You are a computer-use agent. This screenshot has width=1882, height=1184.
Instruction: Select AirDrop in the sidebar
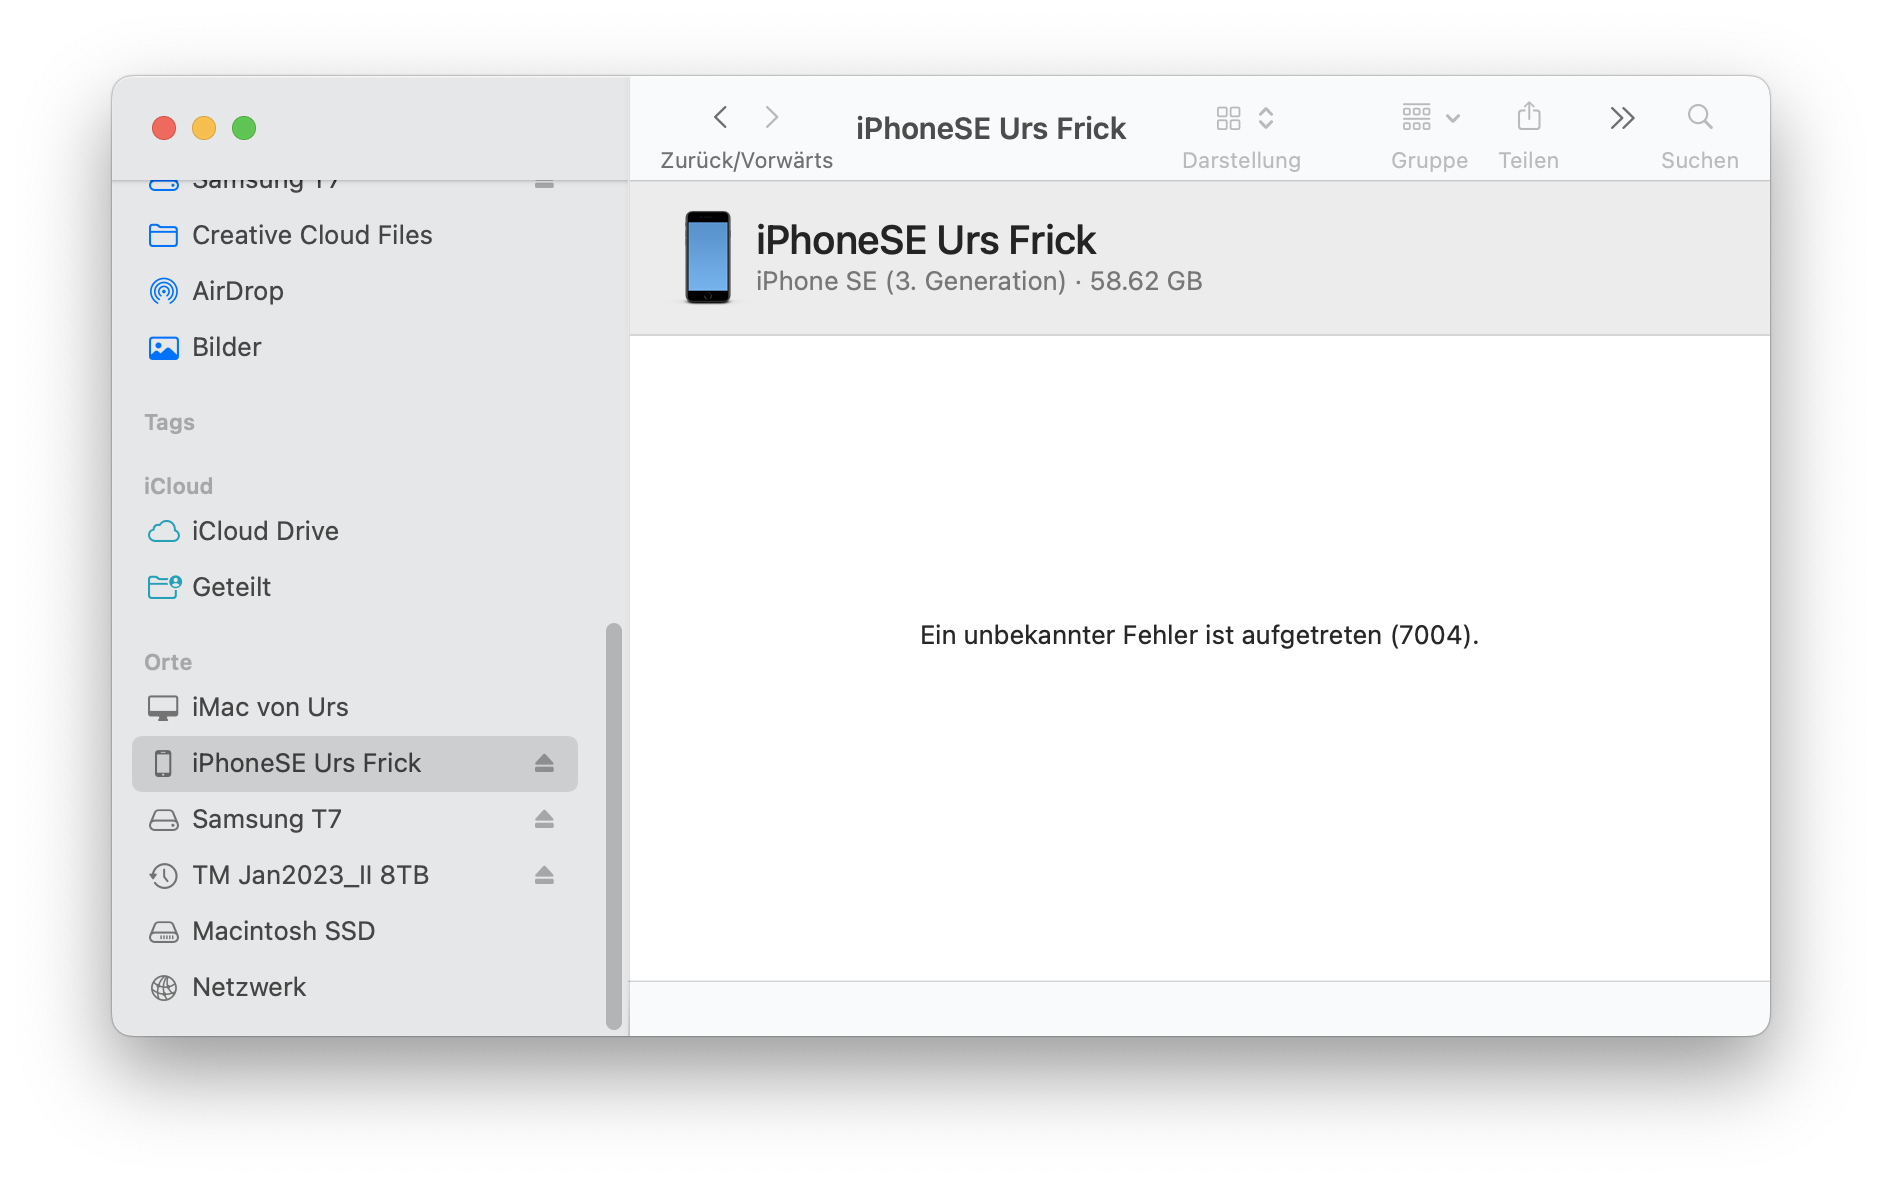(x=355, y=291)
